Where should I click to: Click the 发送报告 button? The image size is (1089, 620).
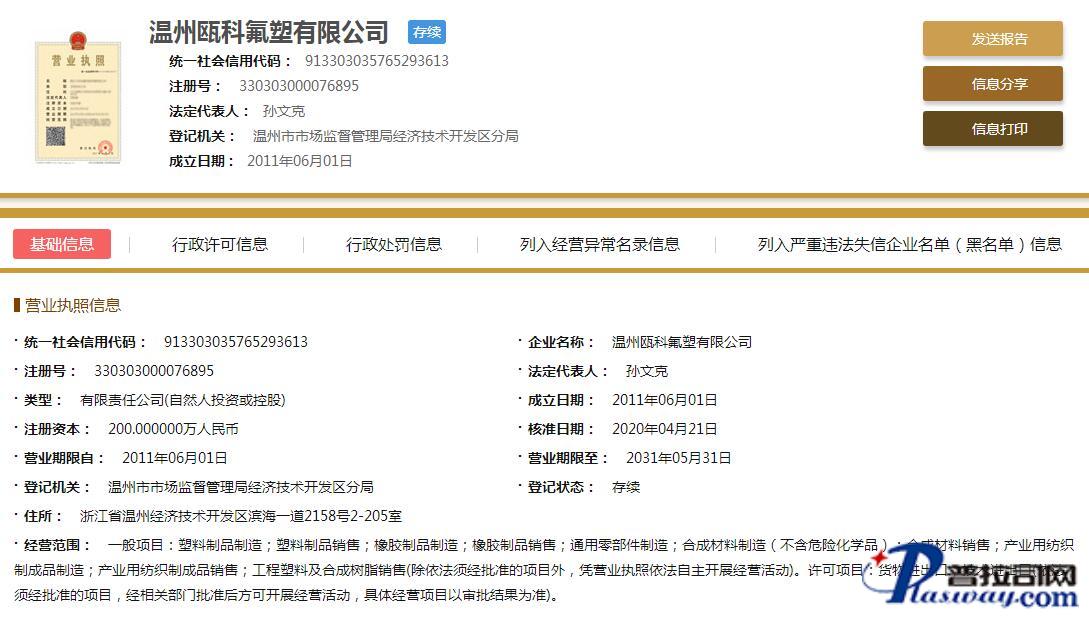pyautogui.click(x=992, y=39)
